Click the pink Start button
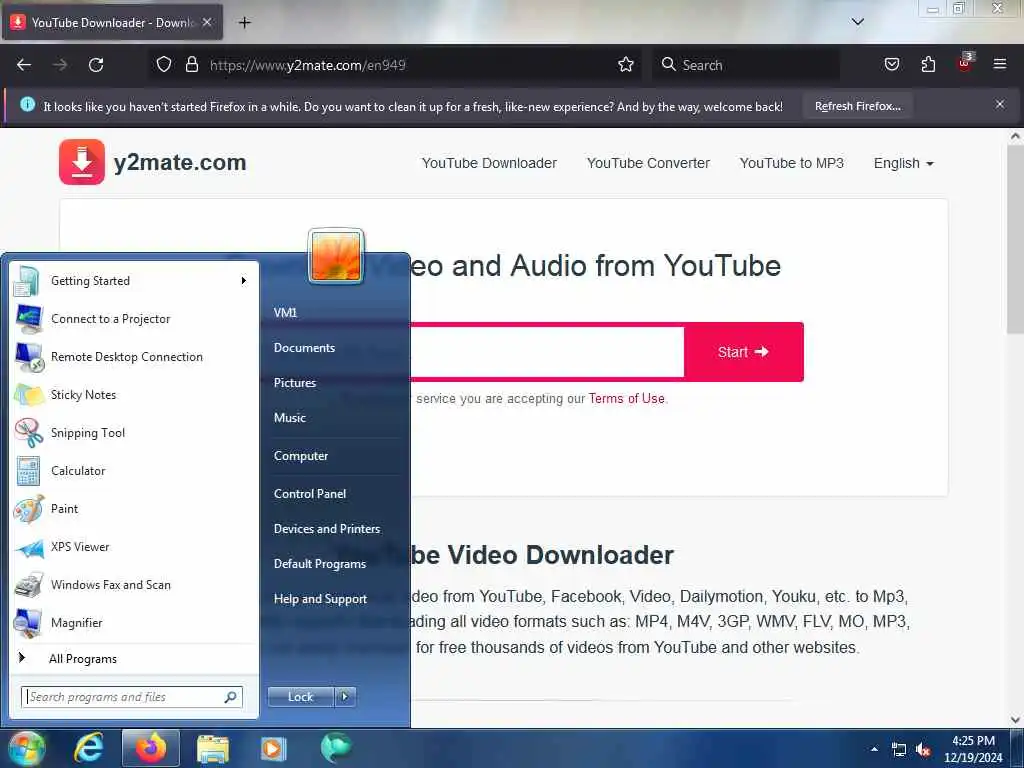Viewport: 1024px width, 768px height. pyautogui.click(x=743, y=352)
